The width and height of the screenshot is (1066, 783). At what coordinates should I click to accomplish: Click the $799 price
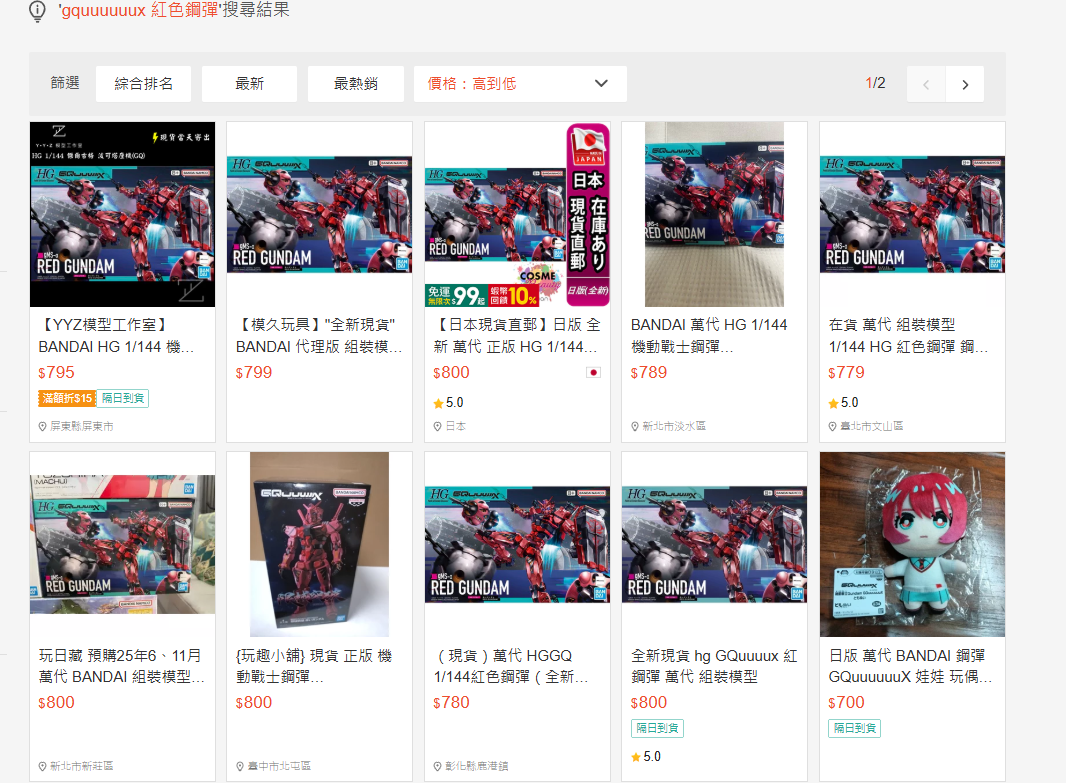pyautogui.click(x=254, y=372)
